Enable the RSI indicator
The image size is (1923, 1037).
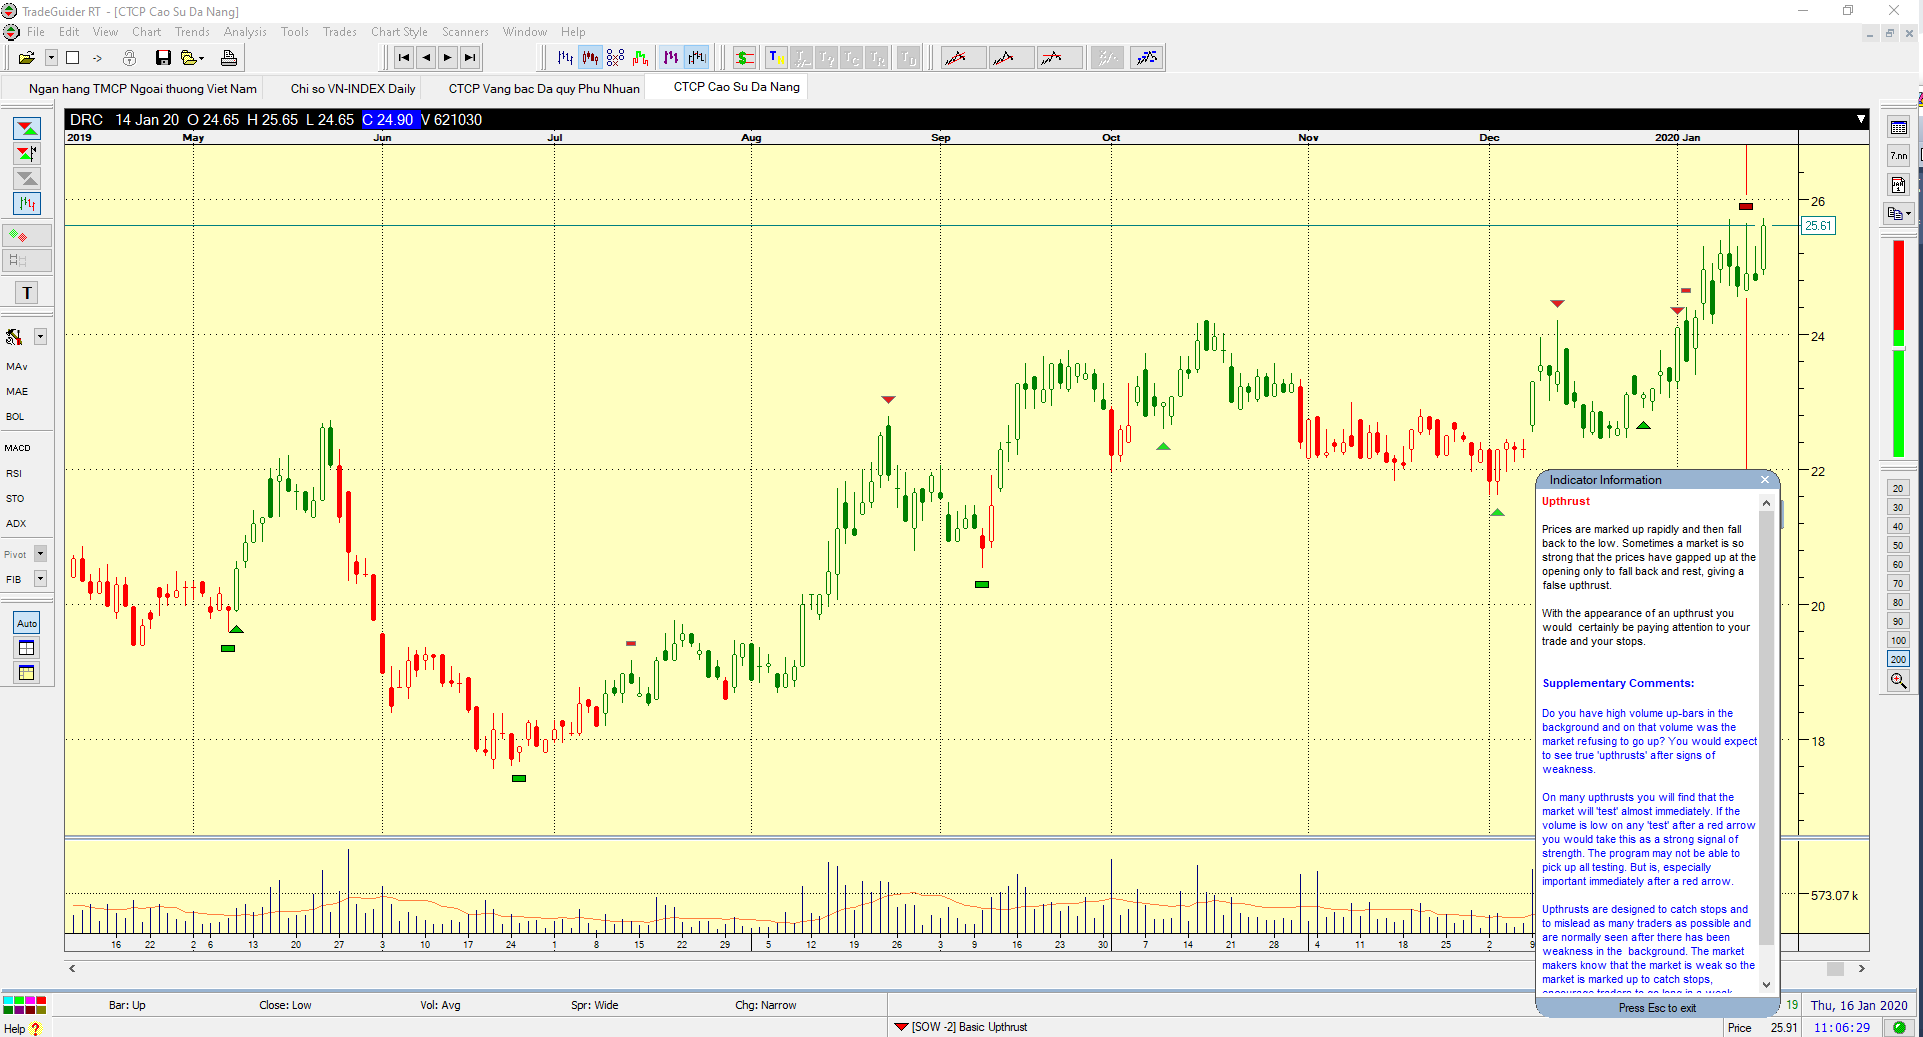click(14, 474)
